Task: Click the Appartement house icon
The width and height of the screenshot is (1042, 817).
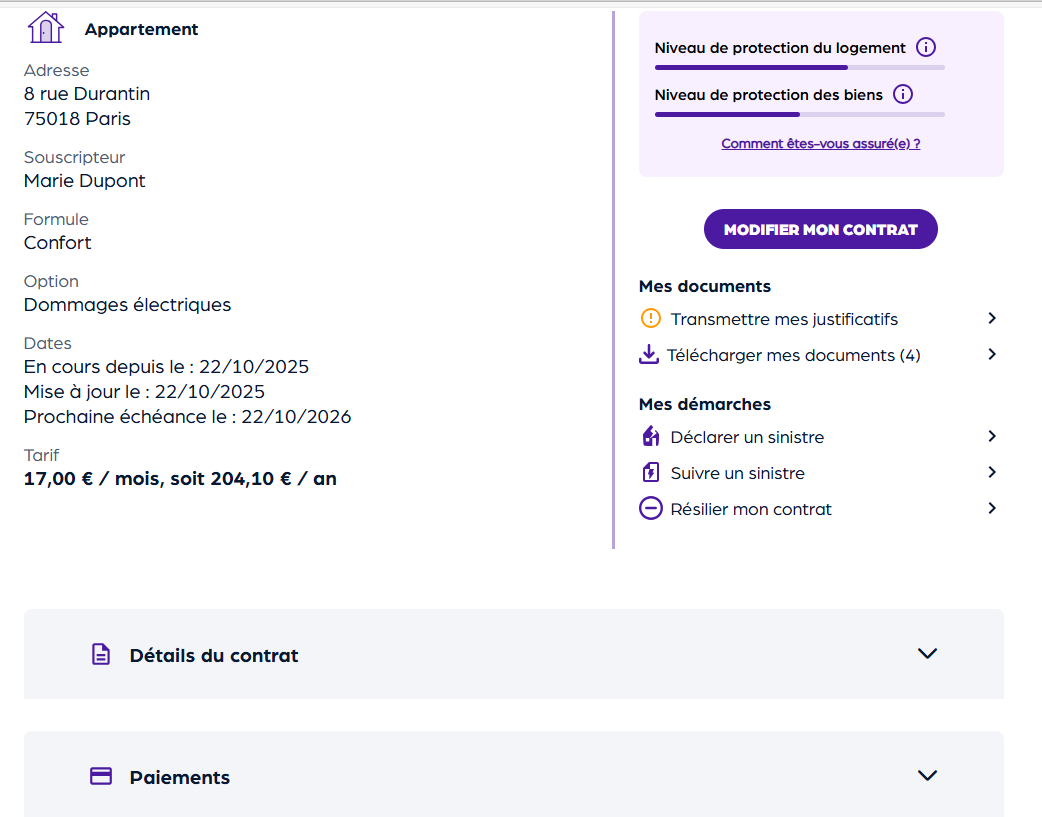Action: 46,28
